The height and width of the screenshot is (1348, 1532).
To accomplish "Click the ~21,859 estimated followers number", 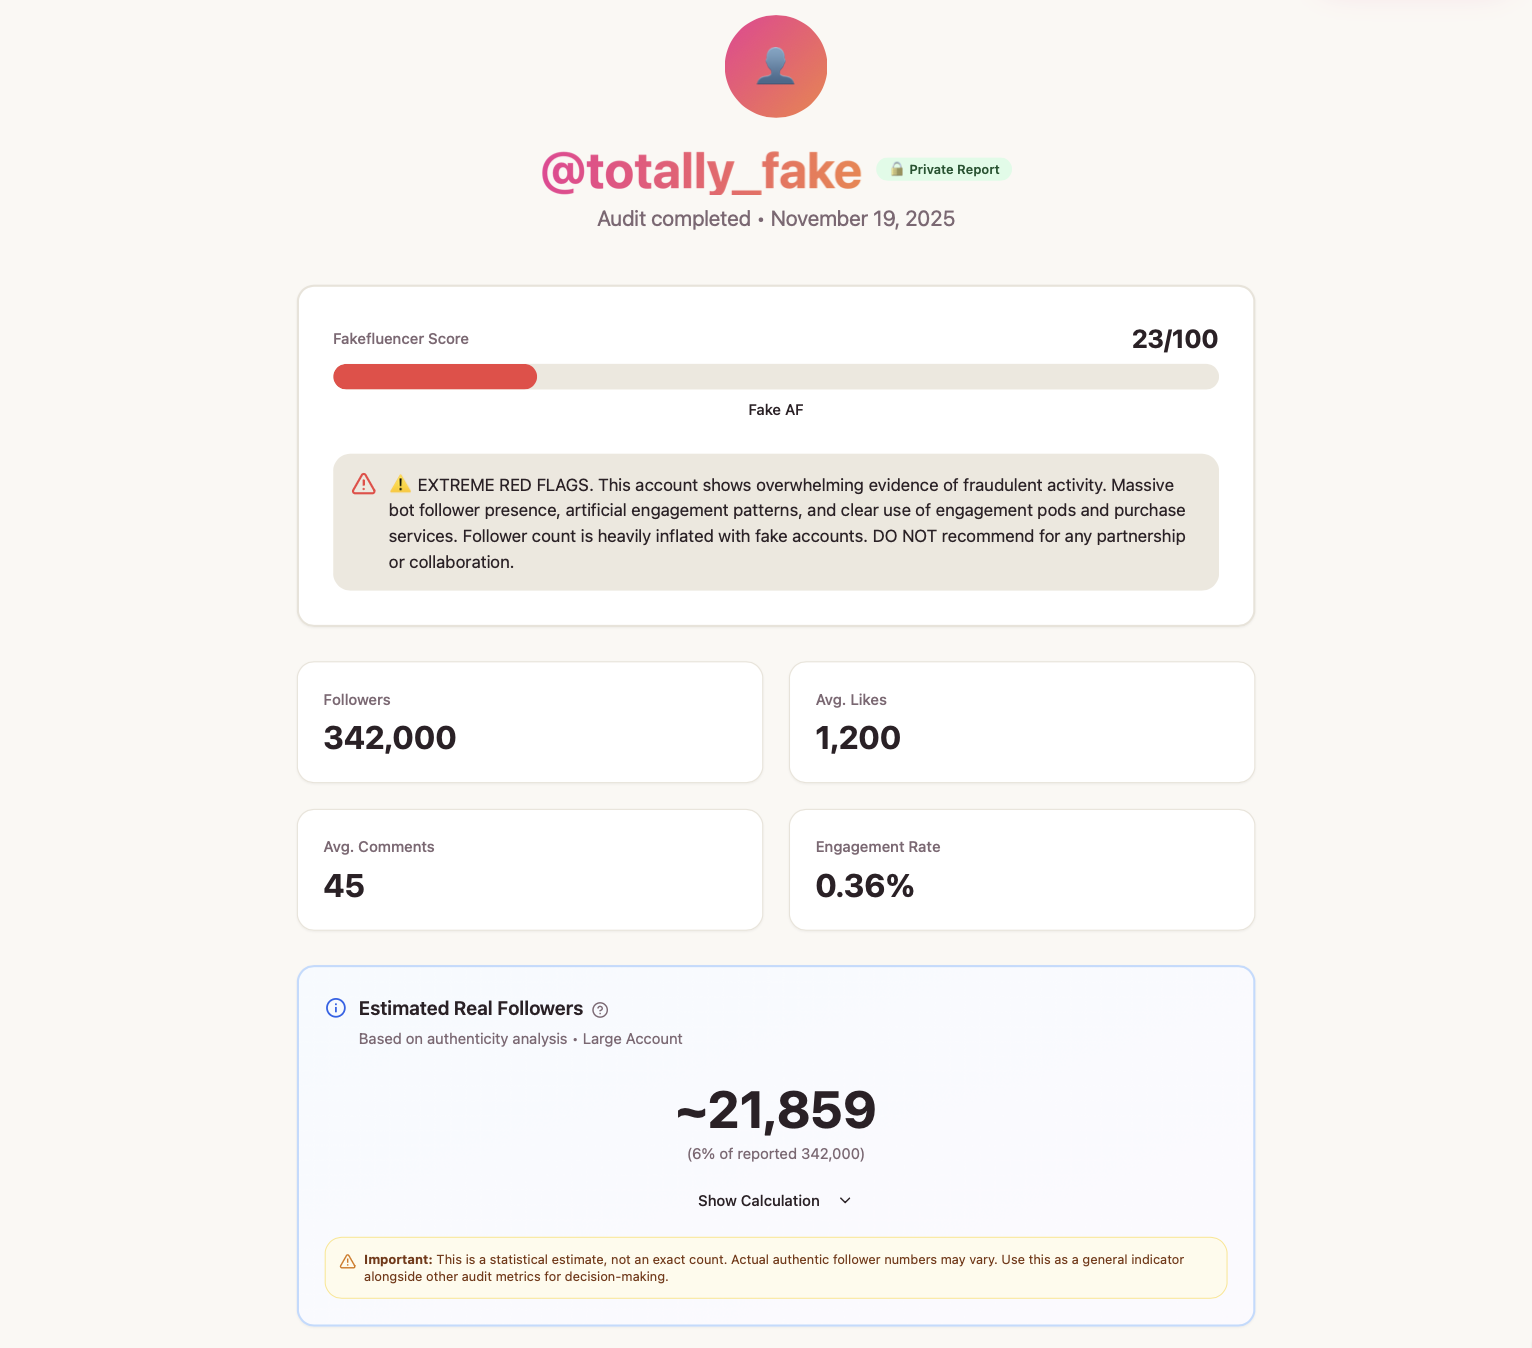I will click(x=776, y=1110).
